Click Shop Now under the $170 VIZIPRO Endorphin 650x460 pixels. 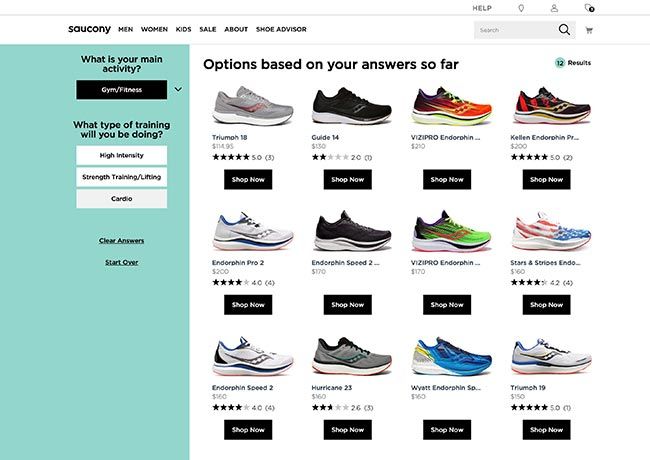(447, 305)
